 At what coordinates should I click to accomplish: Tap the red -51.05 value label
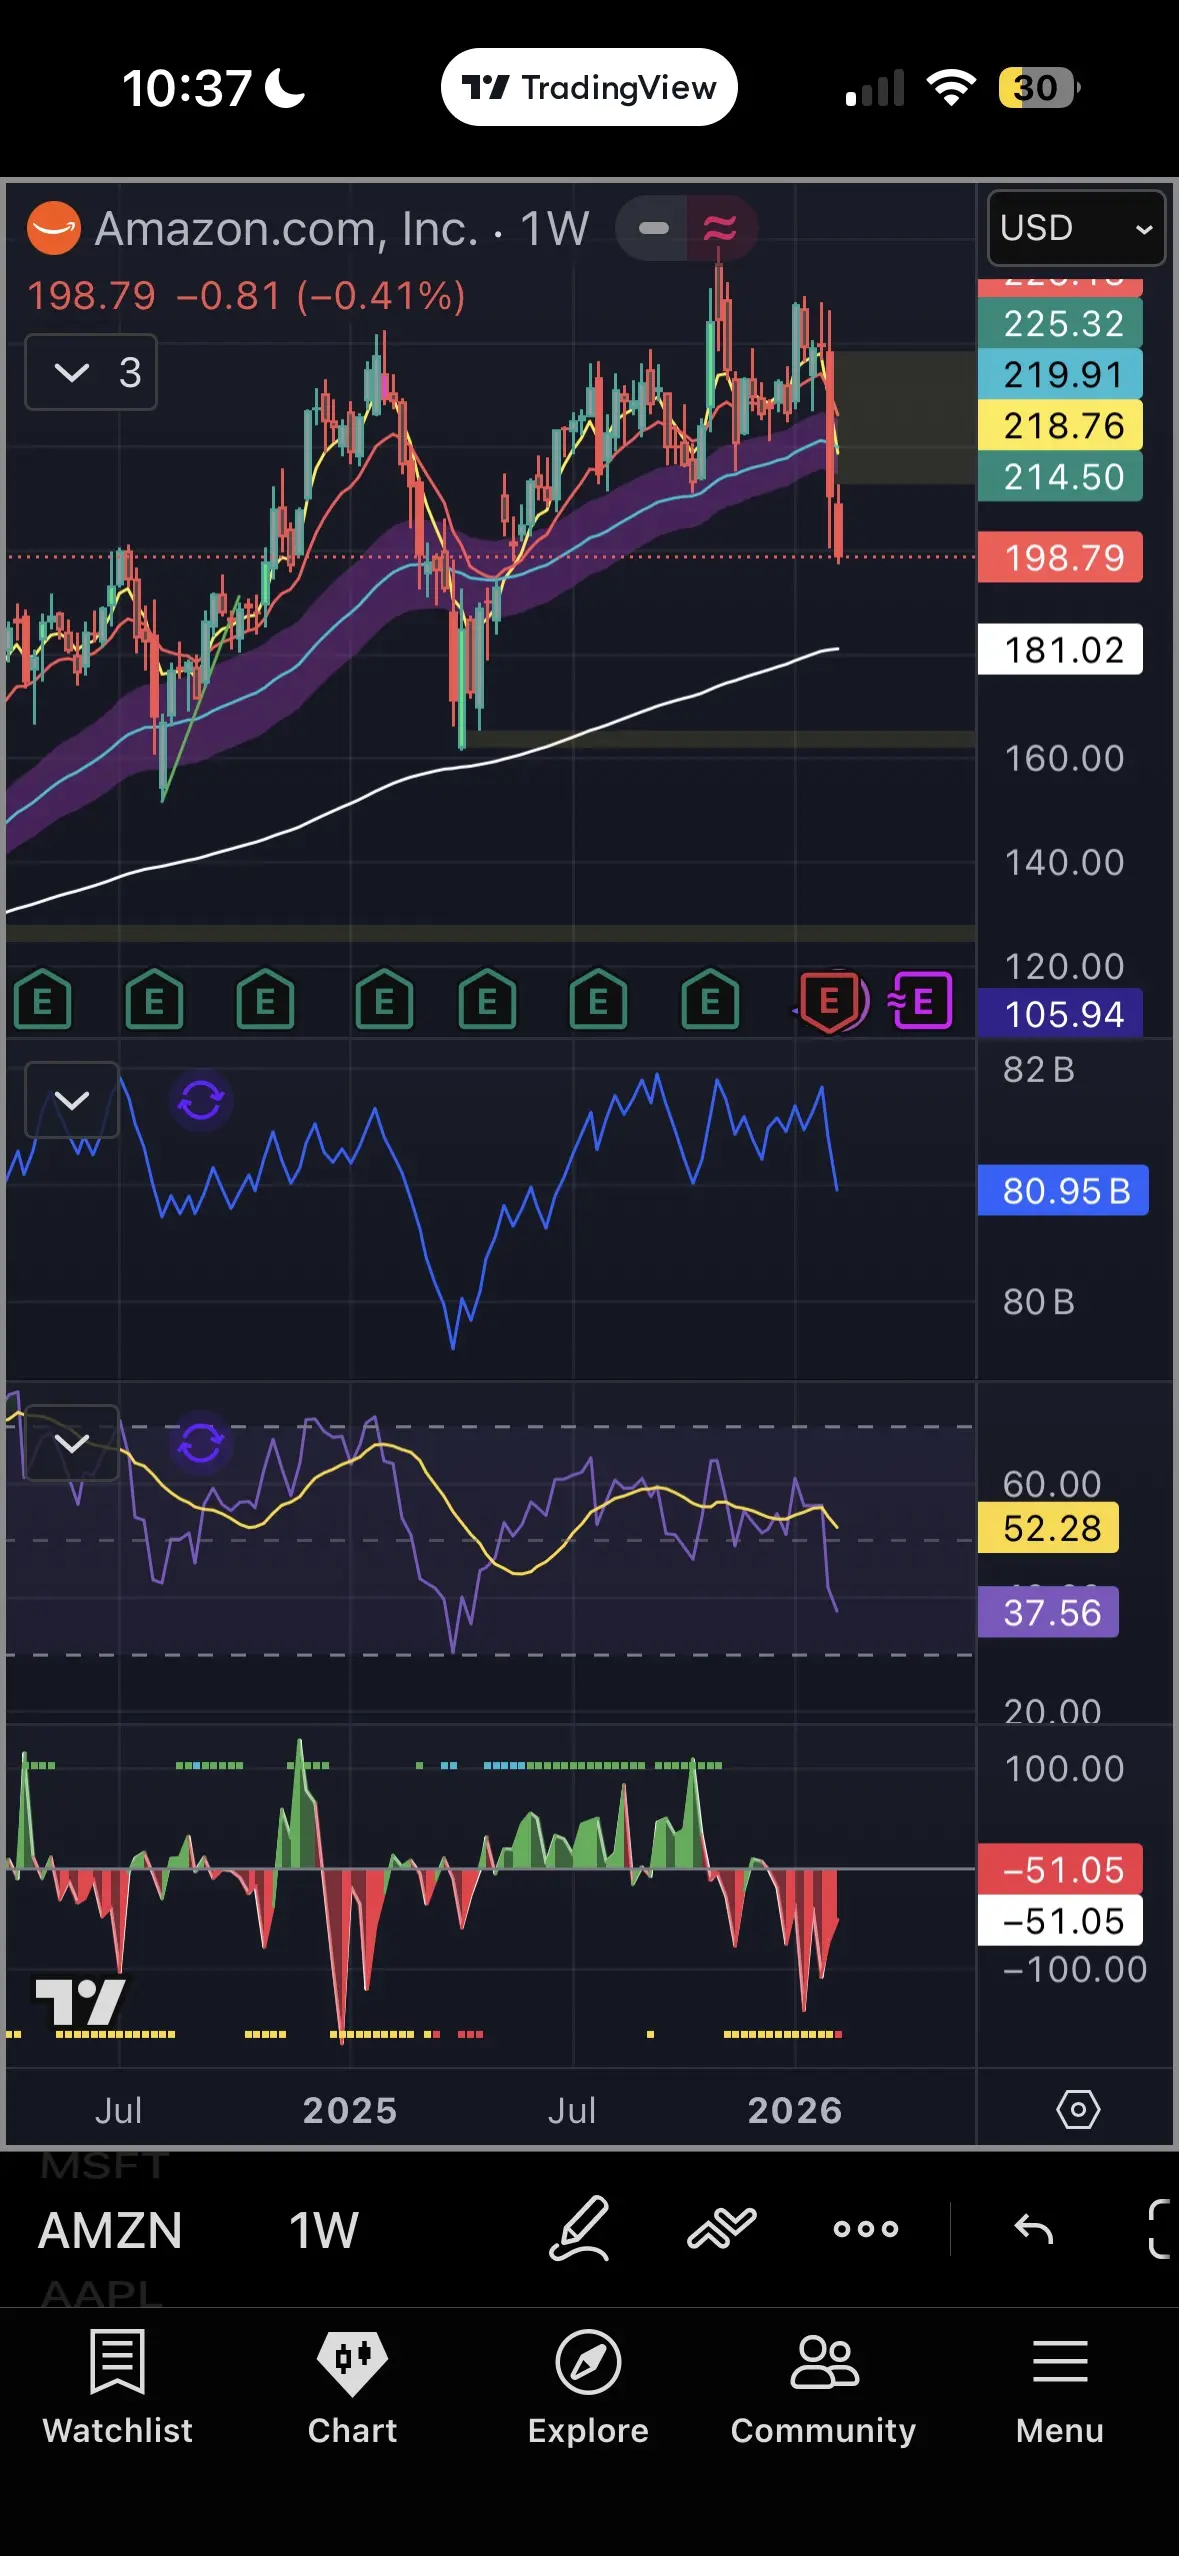pyautogui.click(x=1060, y=1869)
